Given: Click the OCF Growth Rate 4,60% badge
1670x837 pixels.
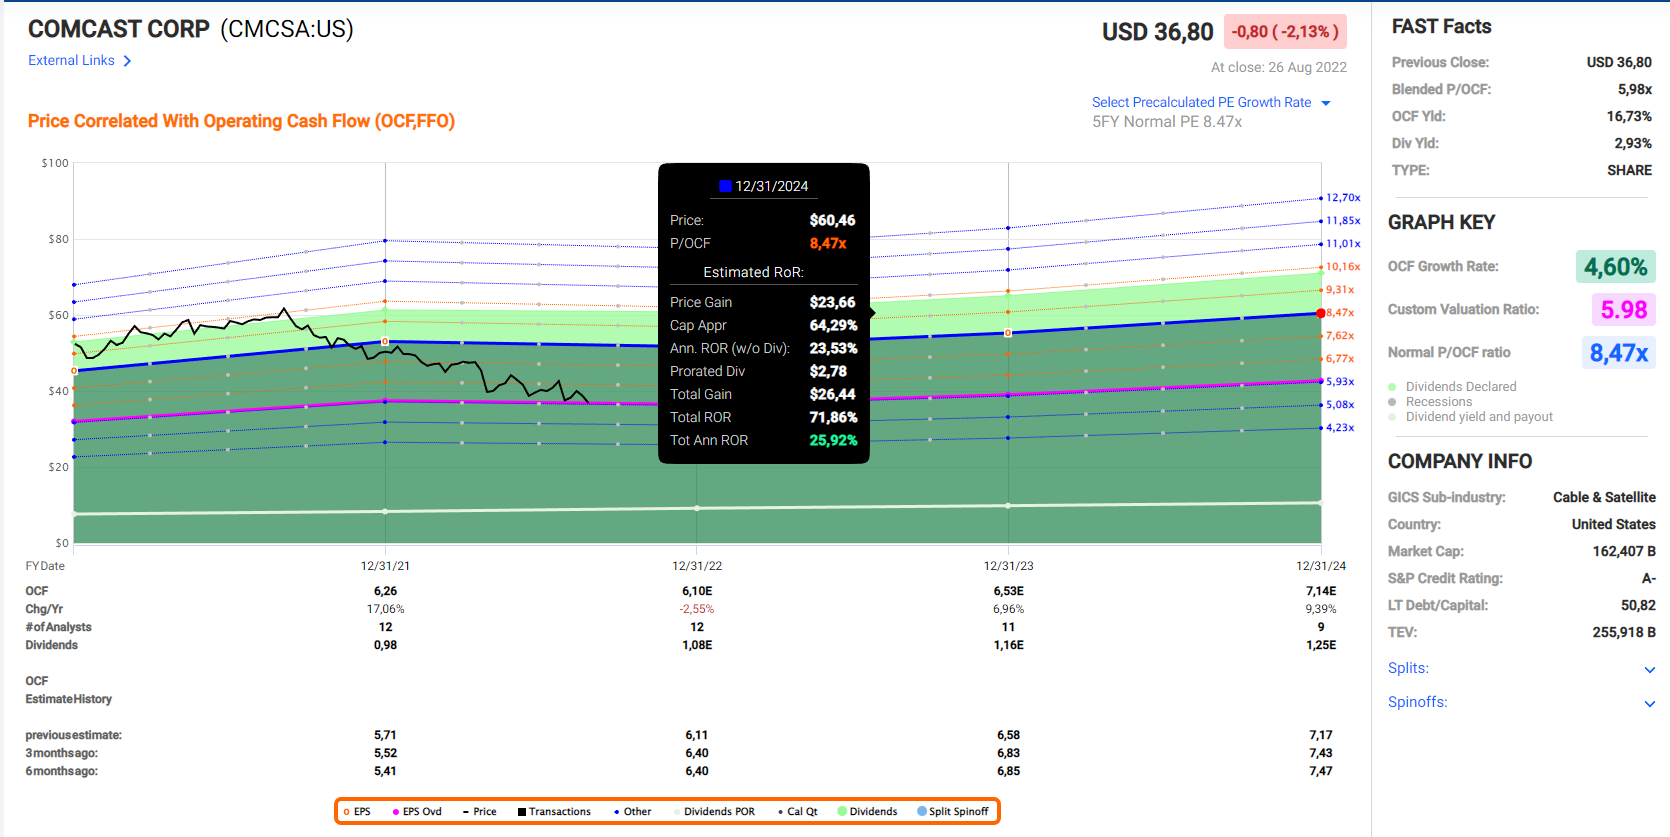Looking at the screenshot, I should pos(1615,267).
